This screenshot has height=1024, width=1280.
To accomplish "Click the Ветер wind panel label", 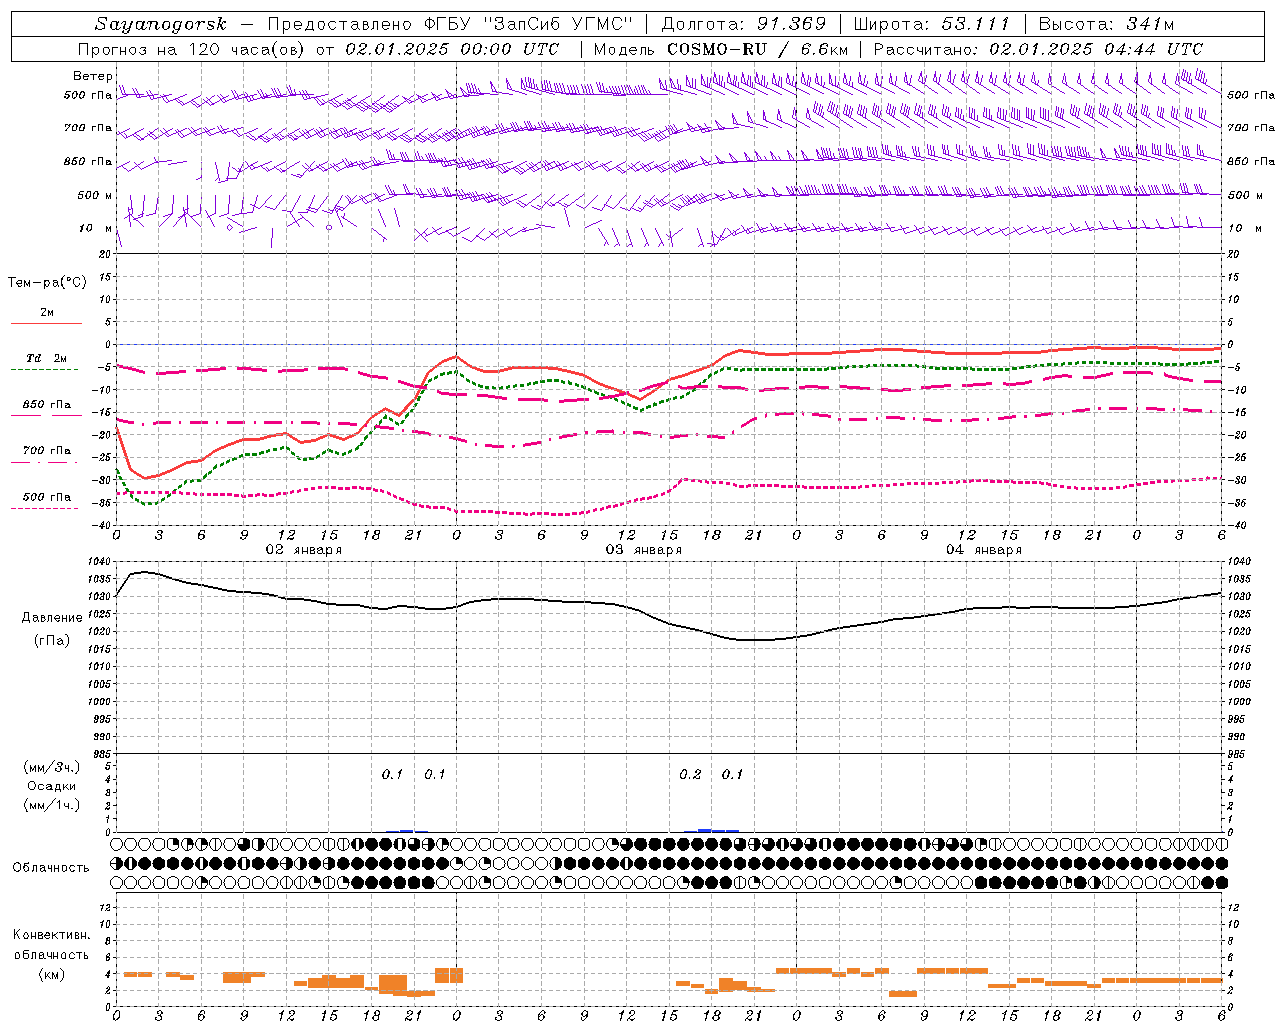I will [93, 76].
